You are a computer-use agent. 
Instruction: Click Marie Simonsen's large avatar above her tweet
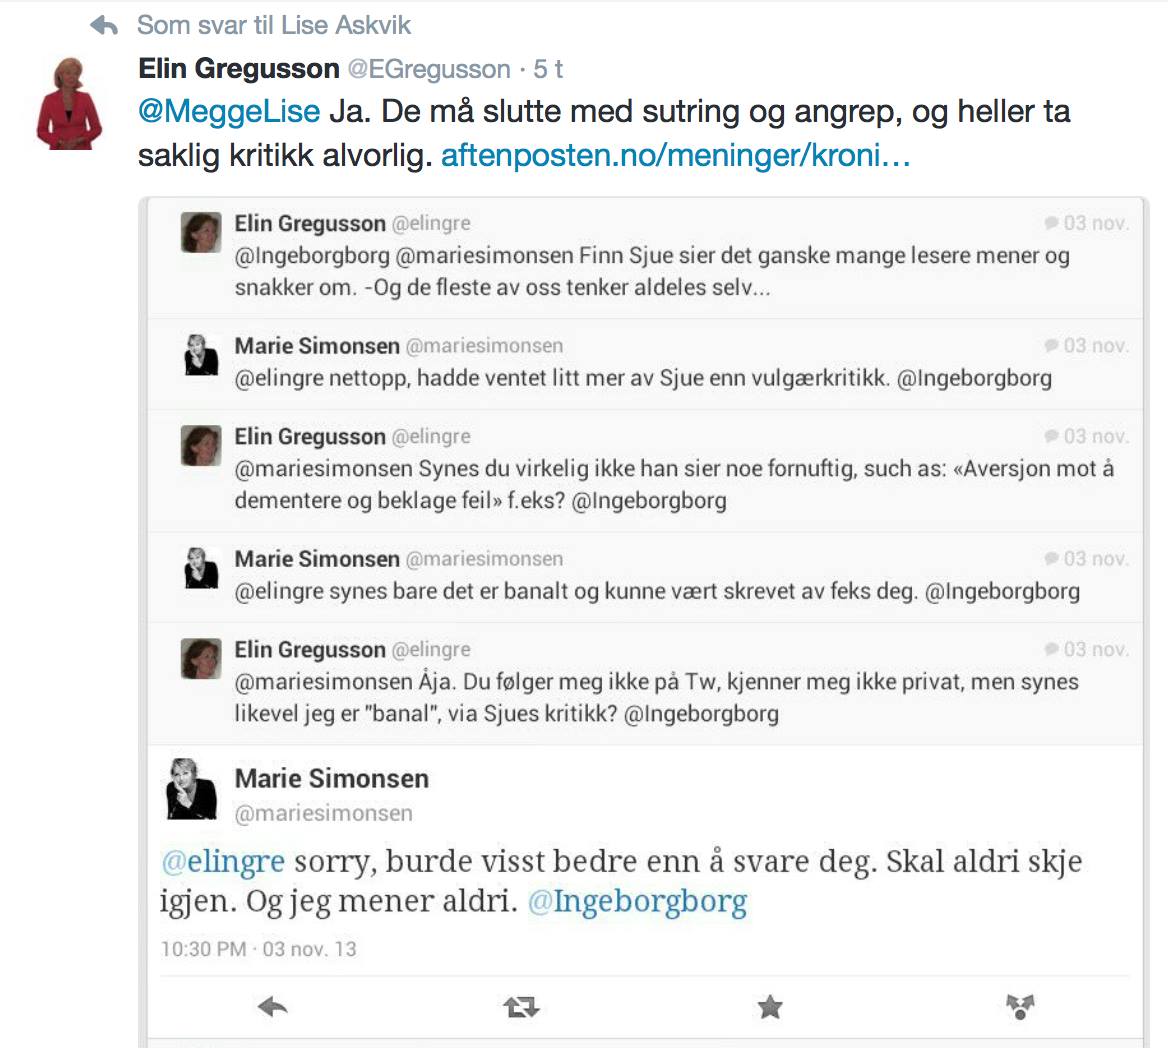pyautogui.click(x=191, y=789)
